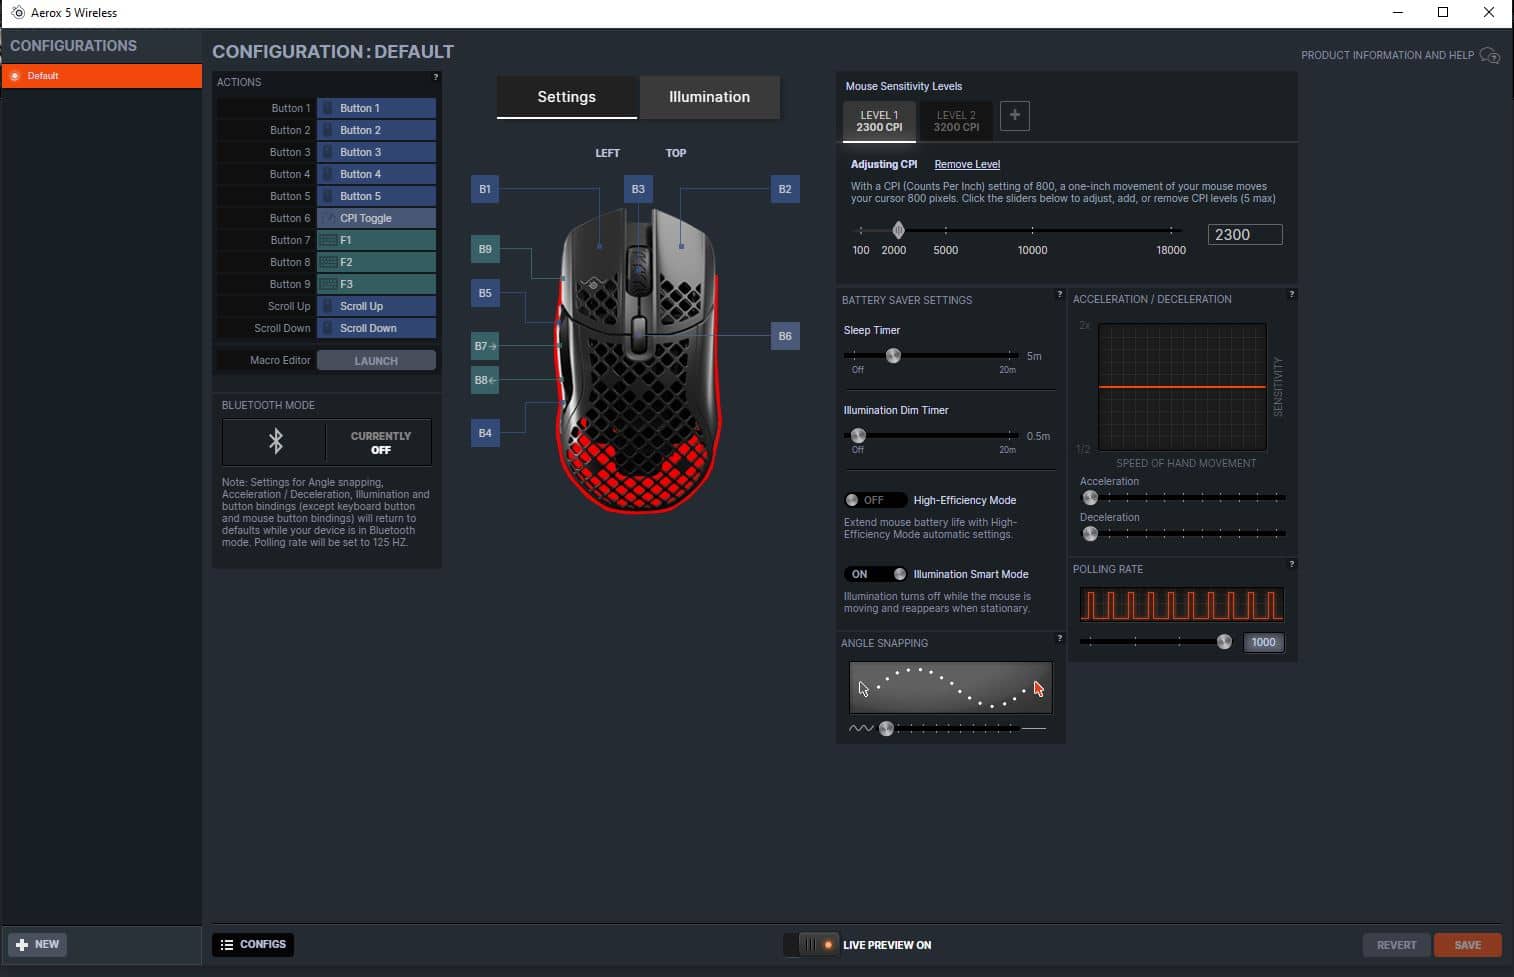This screenshot has height=977, width=1514.
Task: Click the Sleep Timer slider handle
Action: [x=893, y=355]
